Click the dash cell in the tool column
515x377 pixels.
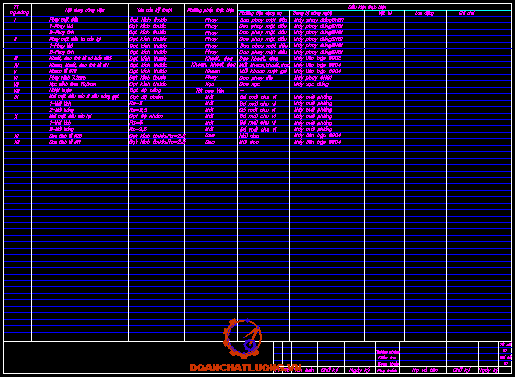(242, 91)
